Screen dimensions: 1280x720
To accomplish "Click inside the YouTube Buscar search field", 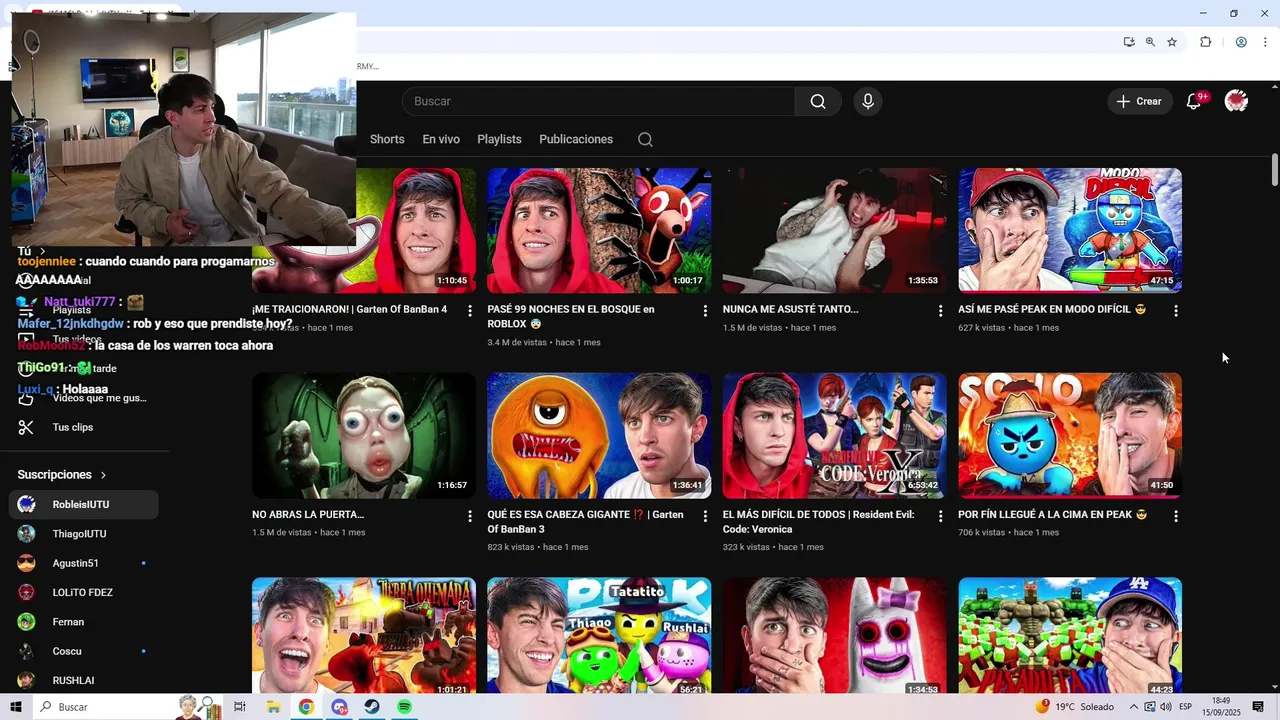I will pyautogui.click(x=598, y=101).
